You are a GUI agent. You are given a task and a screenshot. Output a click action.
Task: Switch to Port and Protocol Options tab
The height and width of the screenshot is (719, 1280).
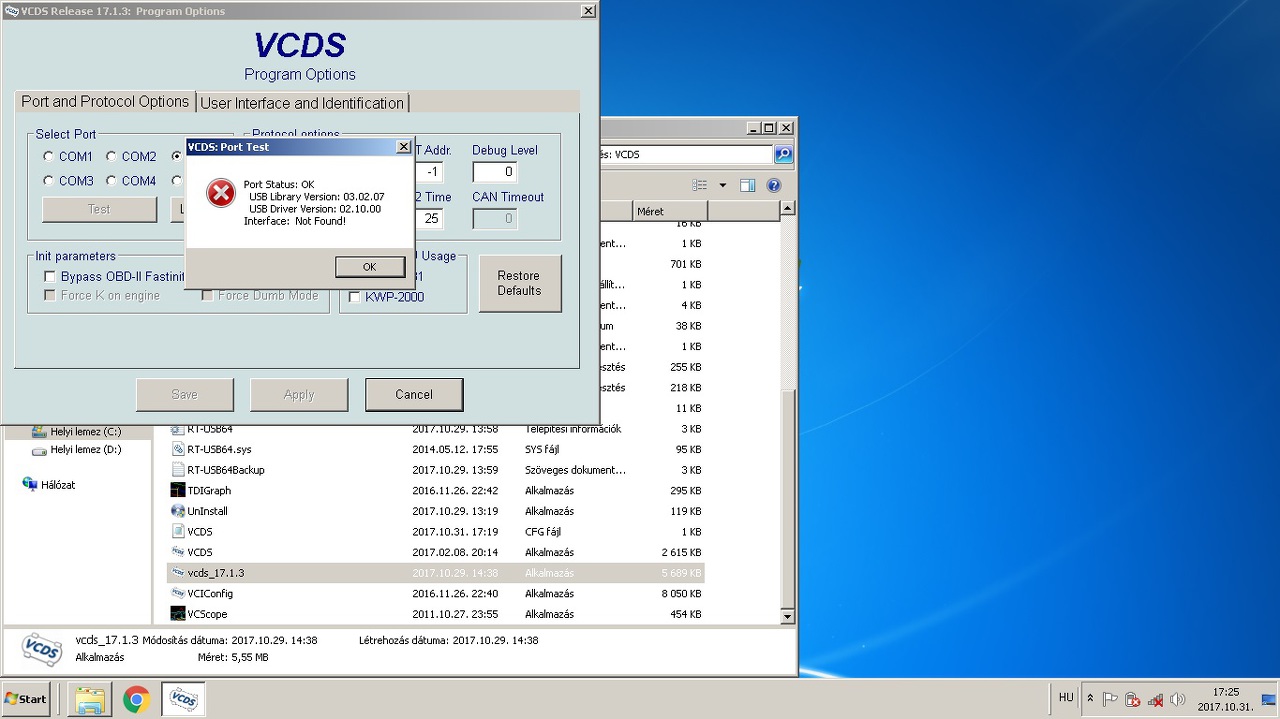click(105, 102)
